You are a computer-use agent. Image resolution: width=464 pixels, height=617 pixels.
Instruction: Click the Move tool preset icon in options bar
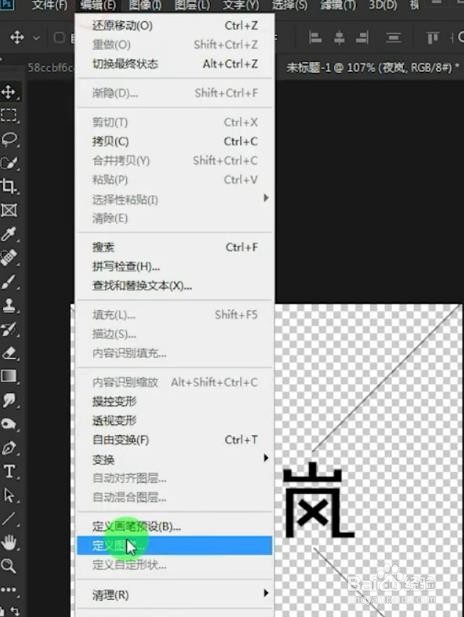(17, 38)
